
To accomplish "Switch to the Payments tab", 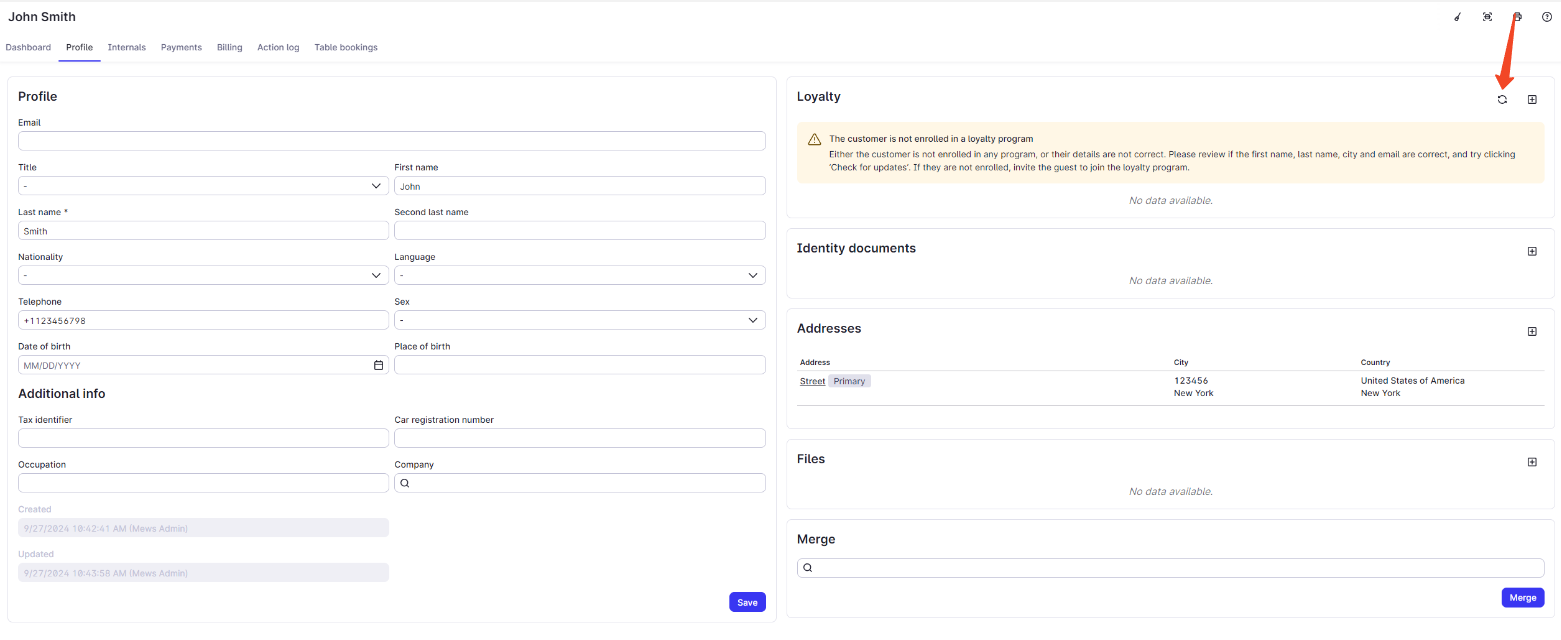I will (181, 47).
